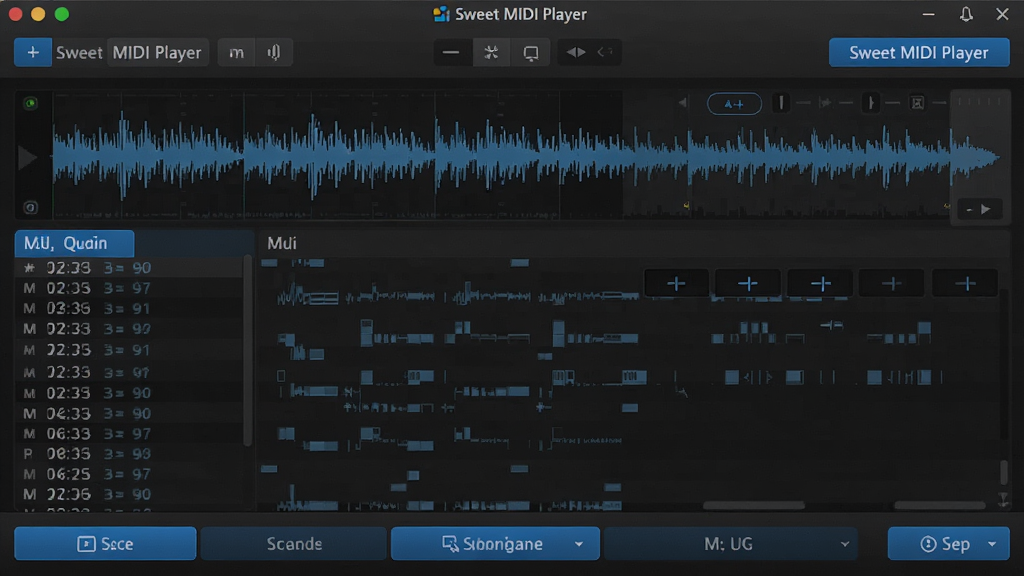The height and width of the screenshot is (576, 1024).
Task: Click the yellow marker at waveform's darker section
Action: [686, 206]
